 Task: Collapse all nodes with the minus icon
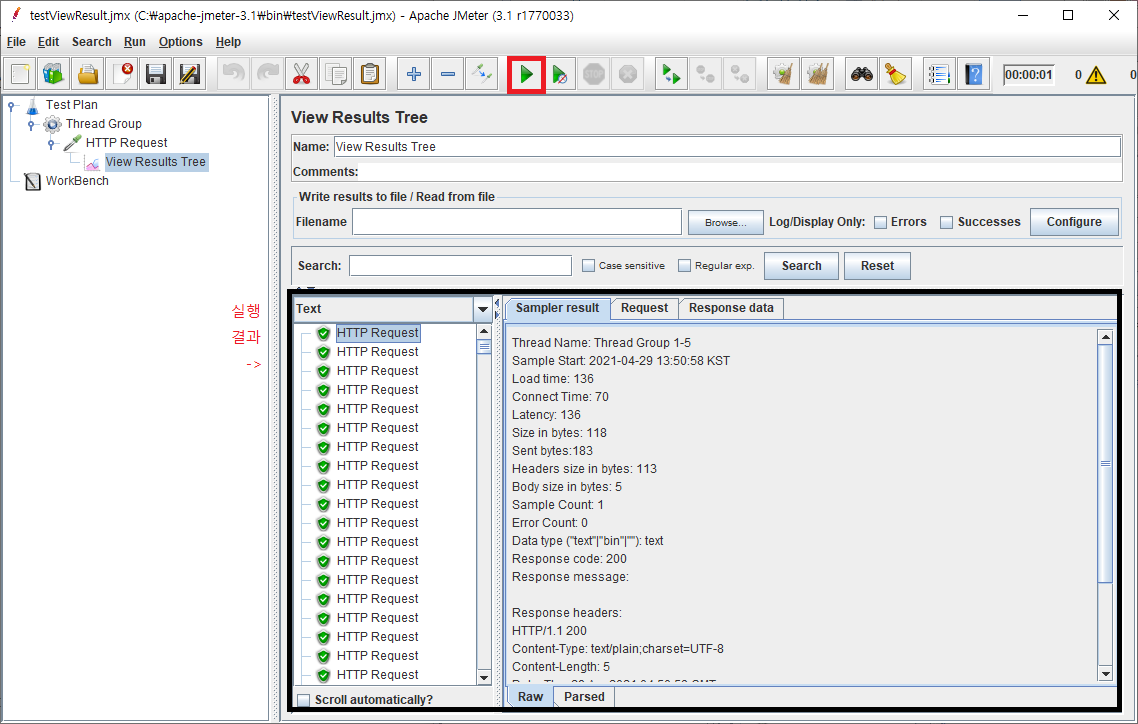(x=448, y=74)
